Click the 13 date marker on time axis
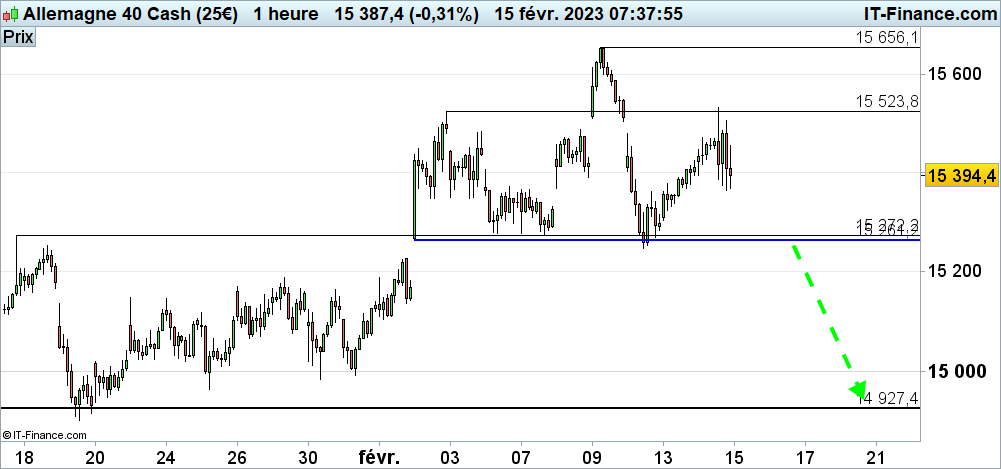1001x469 pixels. coord(663,456)
